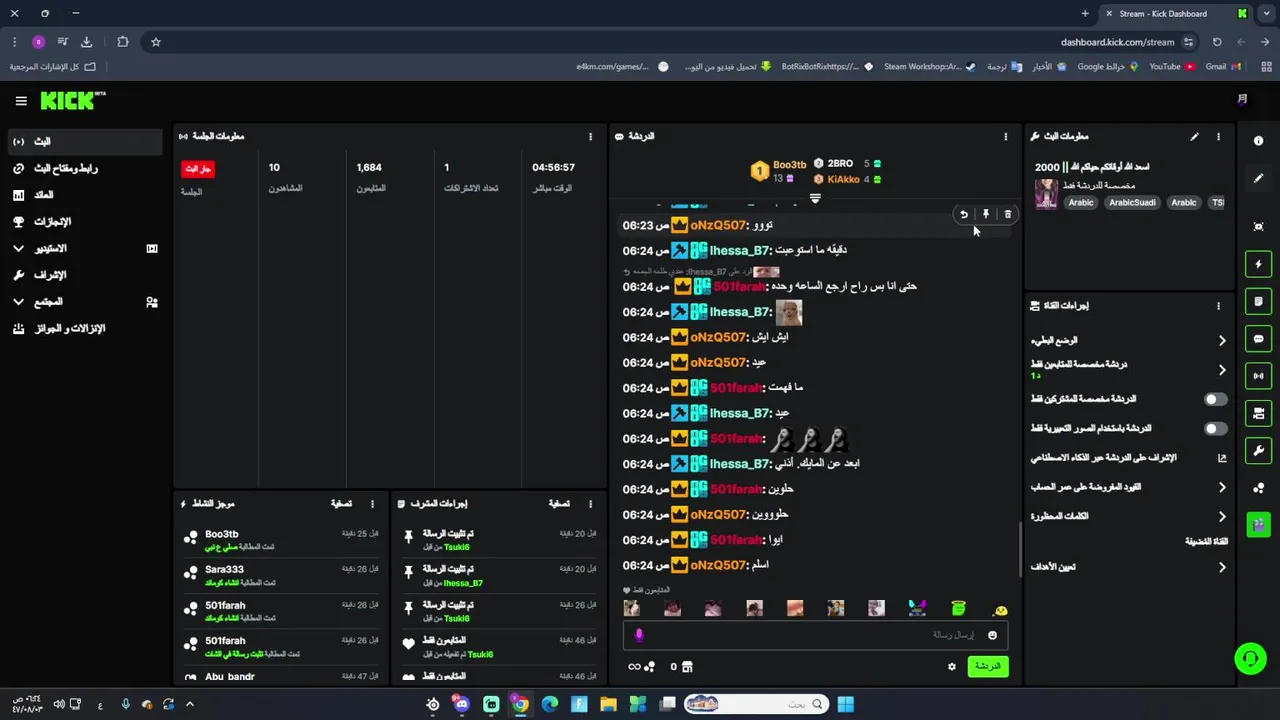Screen dimensions: 1280x720
Task: Click the screen capture icon in right toolbar
Action: point(1258,227)
